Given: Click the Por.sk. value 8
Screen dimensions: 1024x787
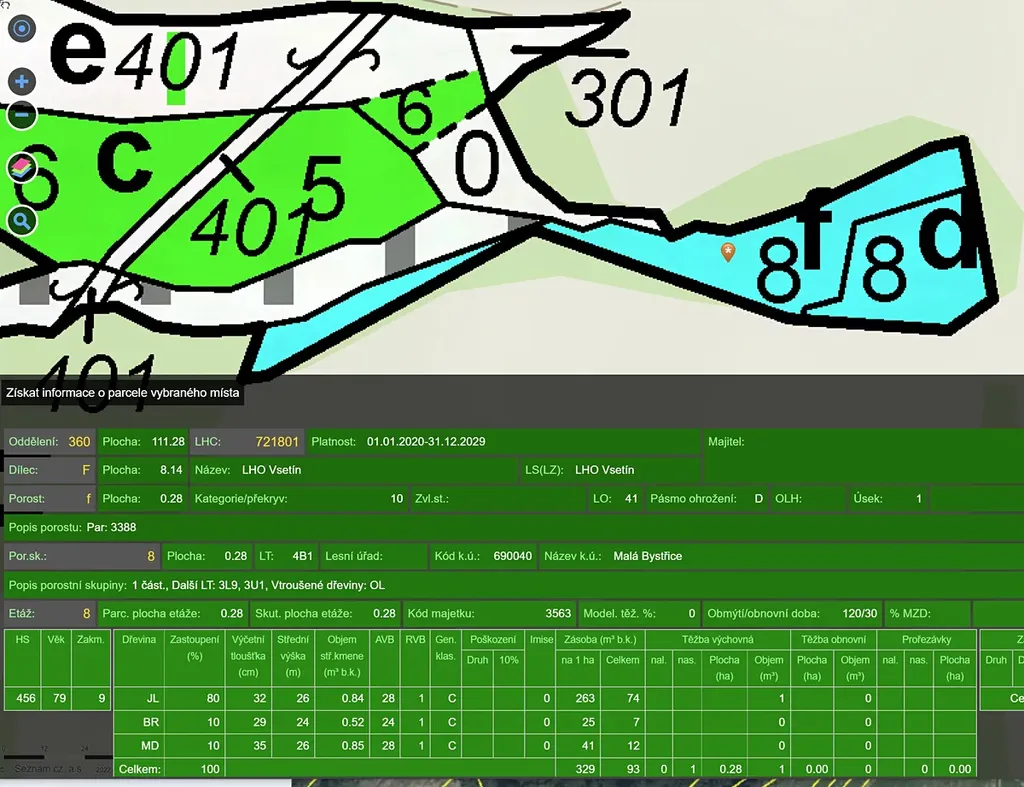Looking at the screenshot, I should click(x=150, y=555).
